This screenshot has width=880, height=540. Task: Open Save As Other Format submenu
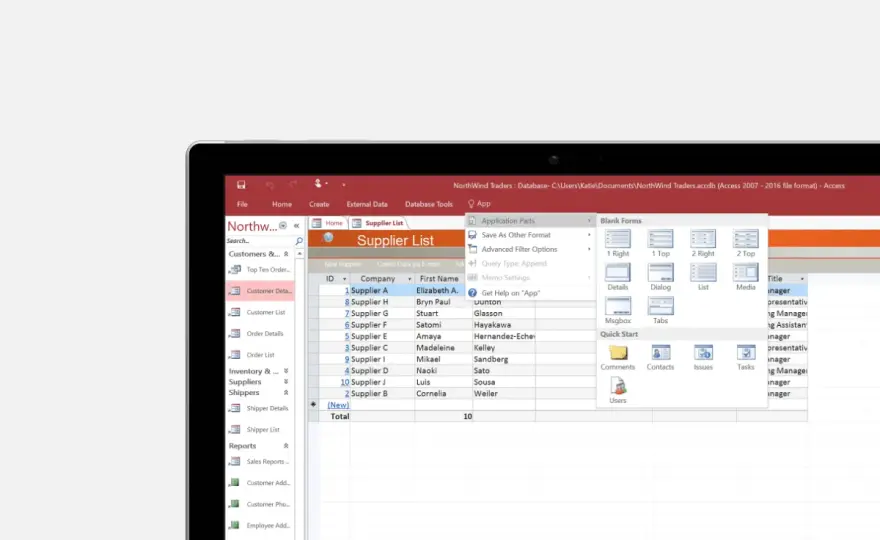(530, 235)
